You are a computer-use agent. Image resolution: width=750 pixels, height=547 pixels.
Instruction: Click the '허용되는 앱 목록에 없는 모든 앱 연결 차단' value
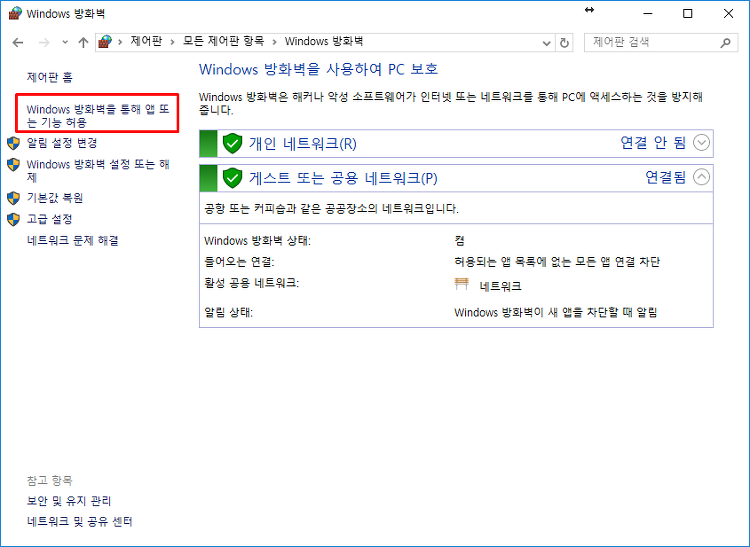pos(557,262)
